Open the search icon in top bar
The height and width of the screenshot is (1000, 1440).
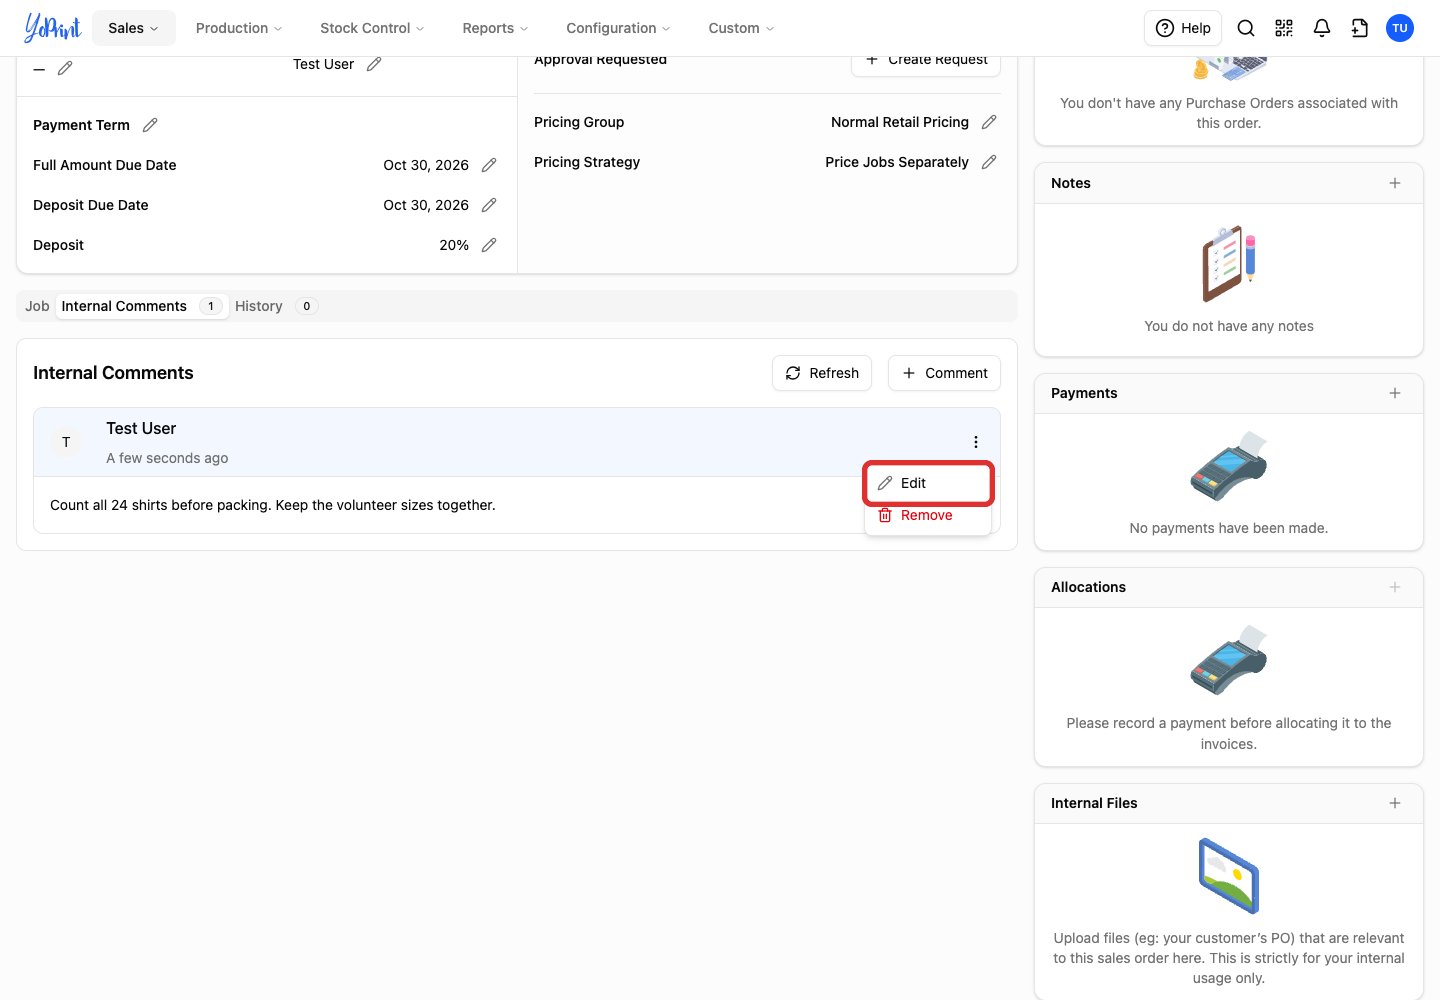pos(1246,28)
